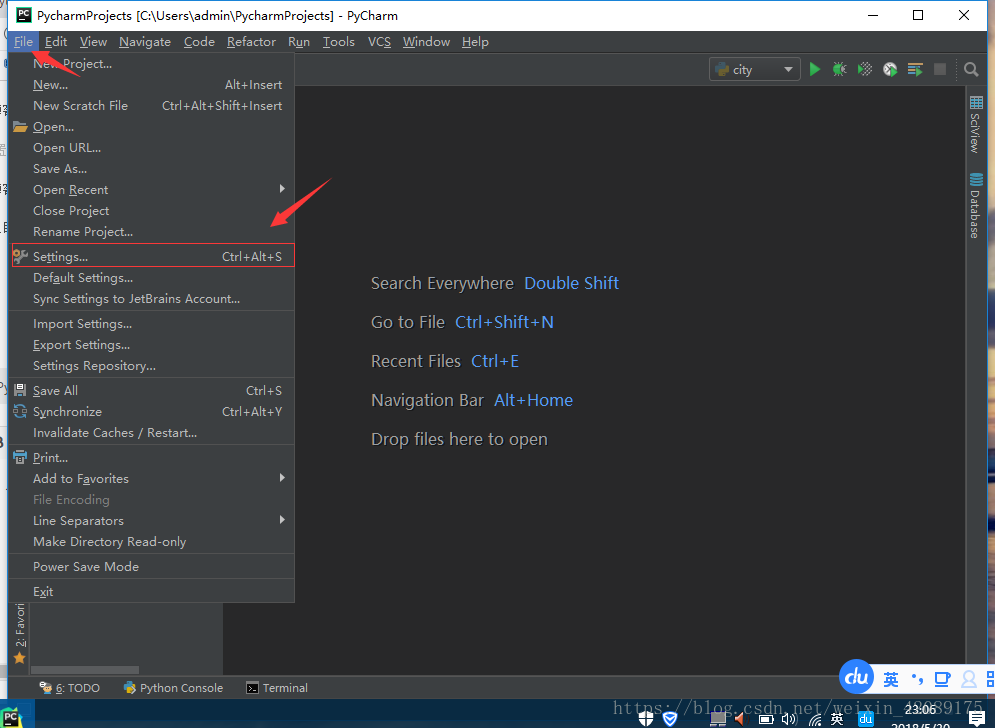Open the SciView side panel
Screen dimensions: 995x728
click(976, 124)
